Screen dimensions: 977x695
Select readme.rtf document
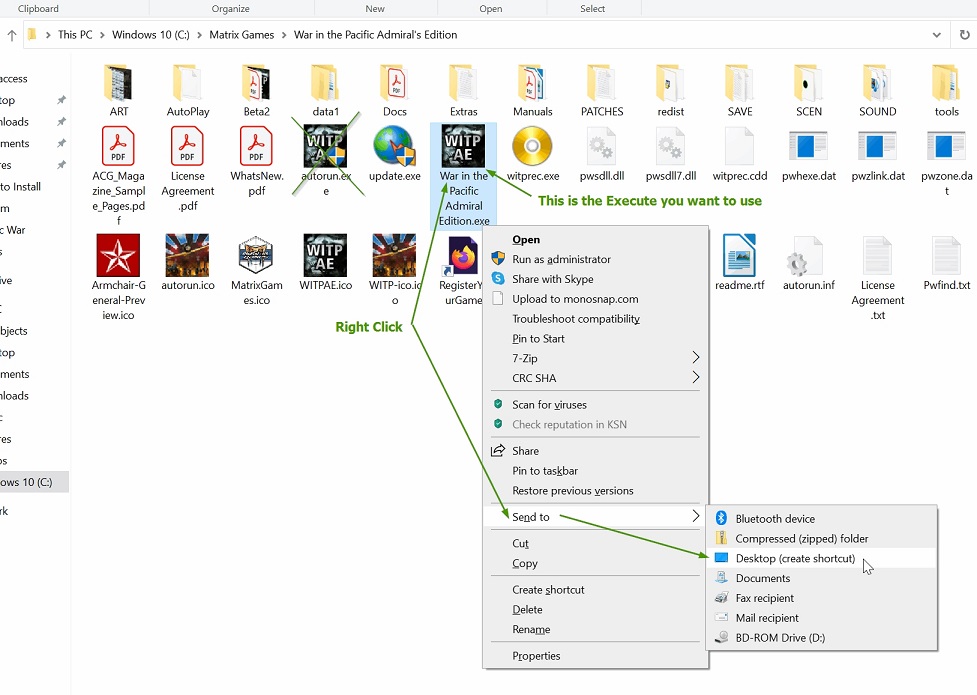[740, 262]
